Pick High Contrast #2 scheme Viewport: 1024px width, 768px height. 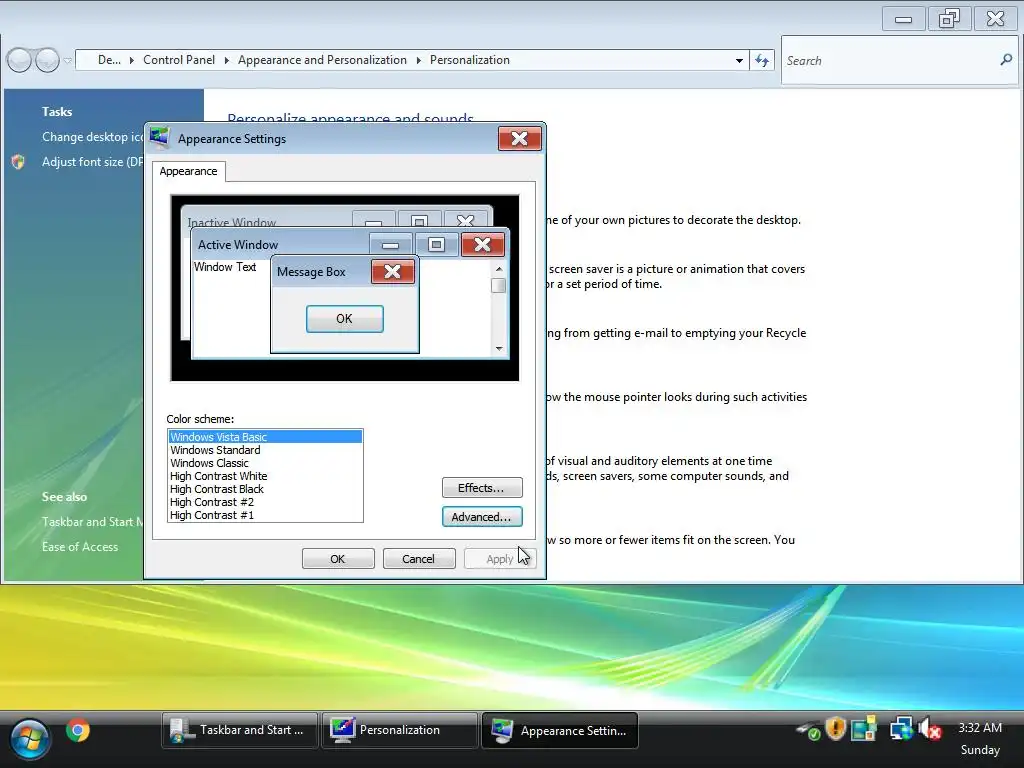coord(265,502)
